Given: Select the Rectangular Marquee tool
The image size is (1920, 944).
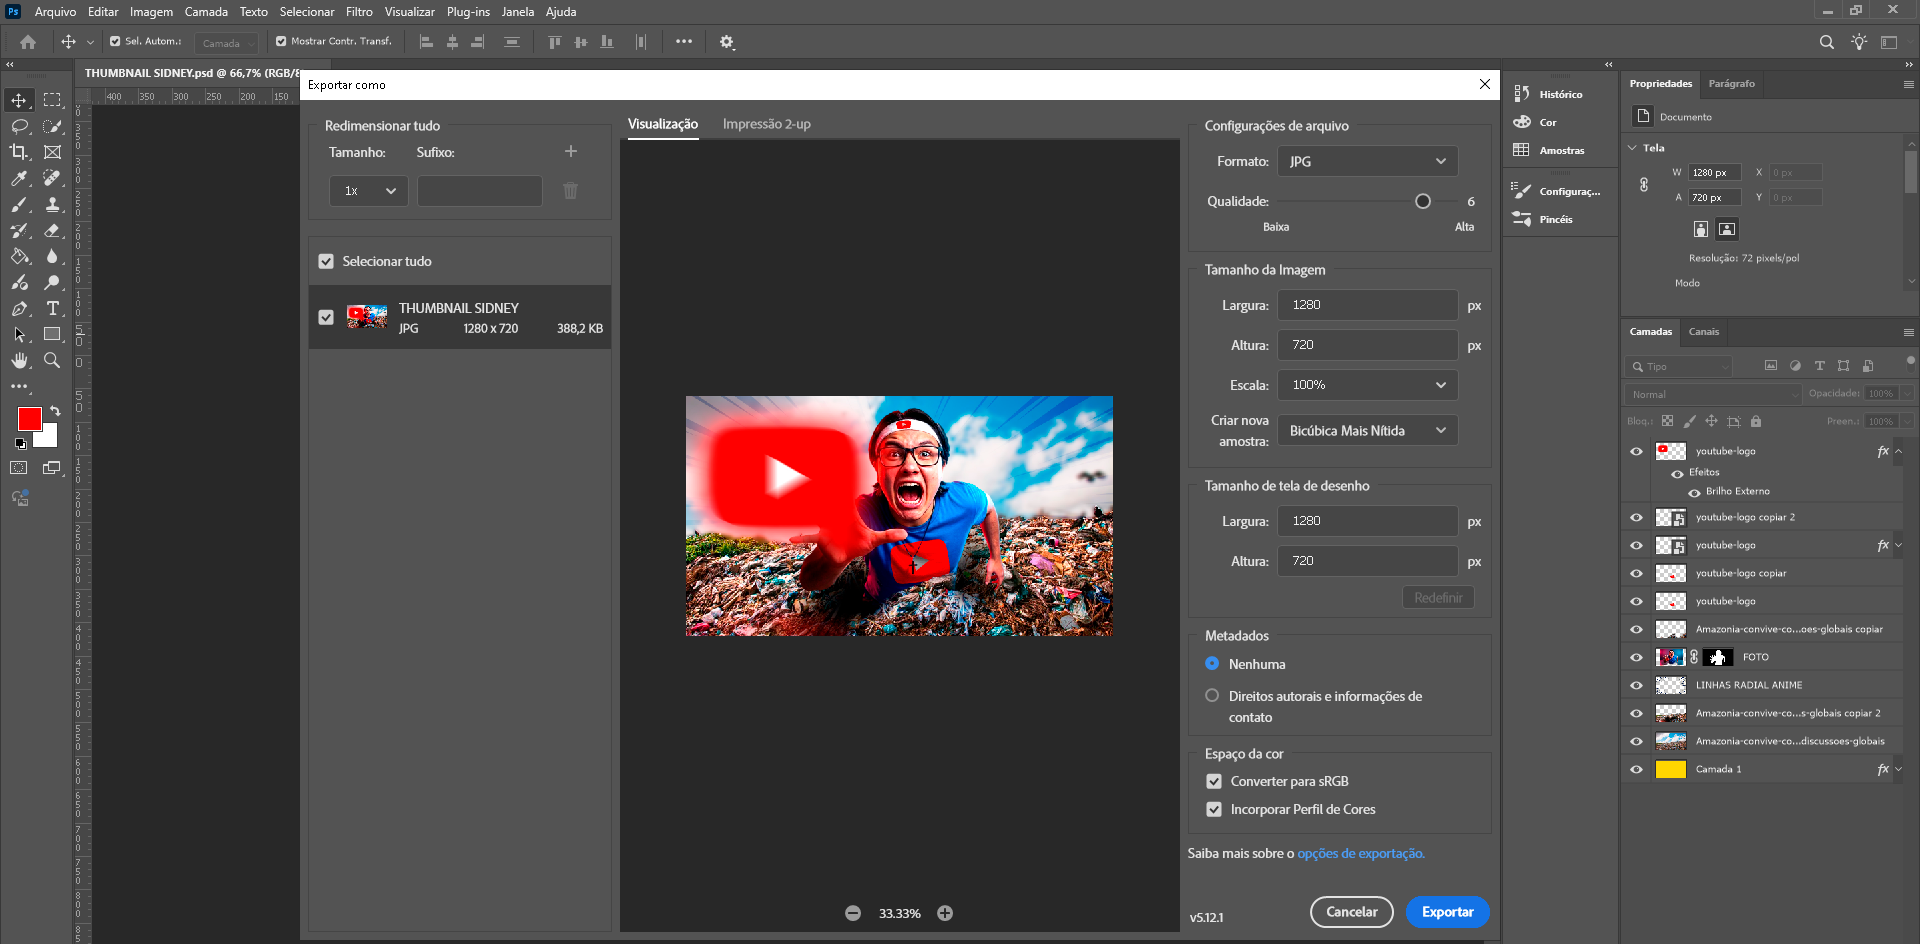Looking at the screenshot, I should [52, 100].
